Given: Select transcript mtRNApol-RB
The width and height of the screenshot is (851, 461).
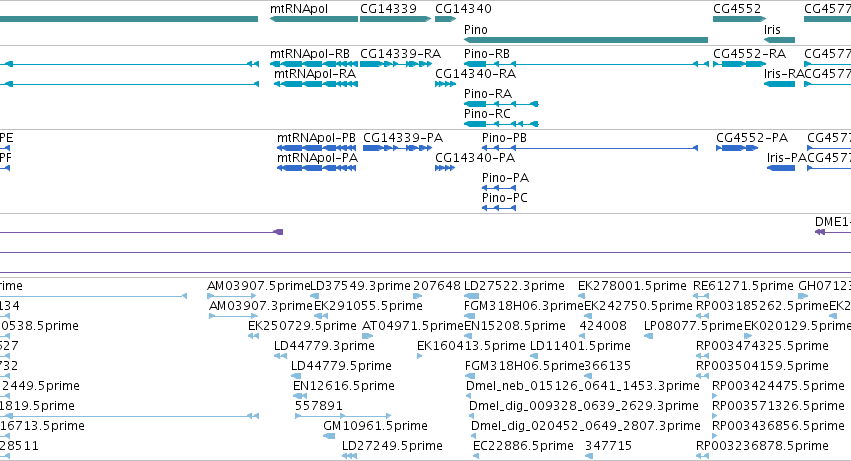Looking at the screenshot, I should [310, 54].
